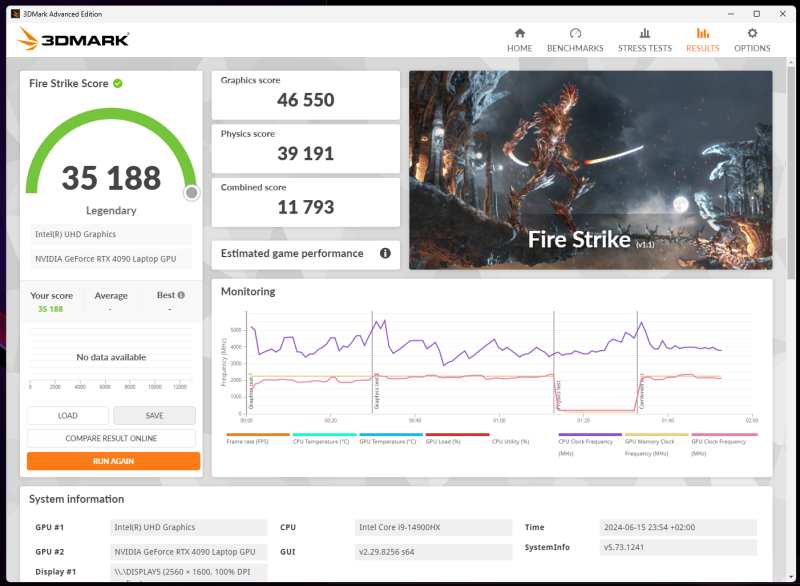Click the Home house icon
800x586 pixels.
(x=519, y=33)
